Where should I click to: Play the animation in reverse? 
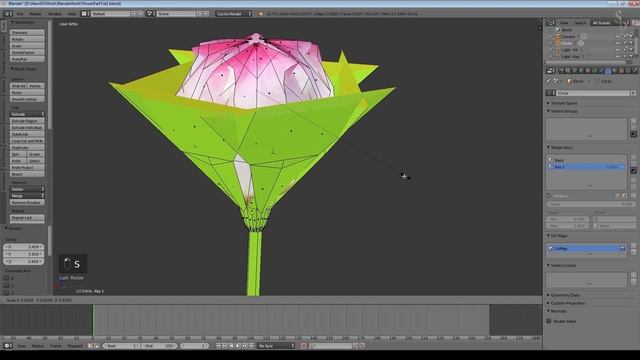[232, 346]
